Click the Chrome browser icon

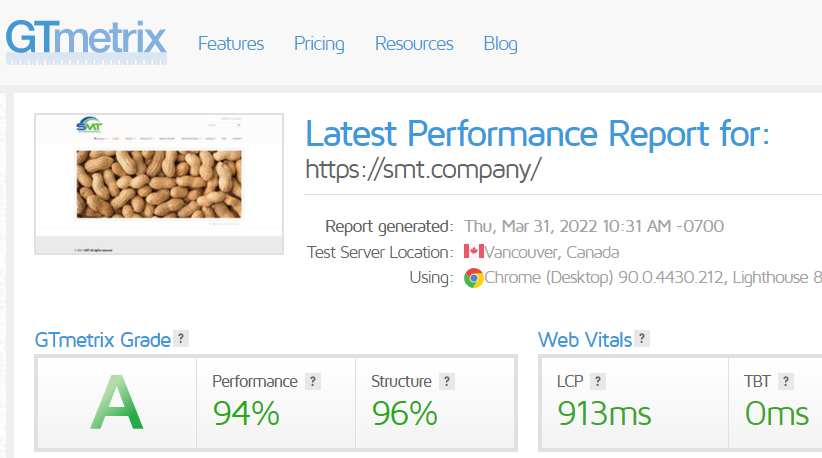(x=473, y=278)
